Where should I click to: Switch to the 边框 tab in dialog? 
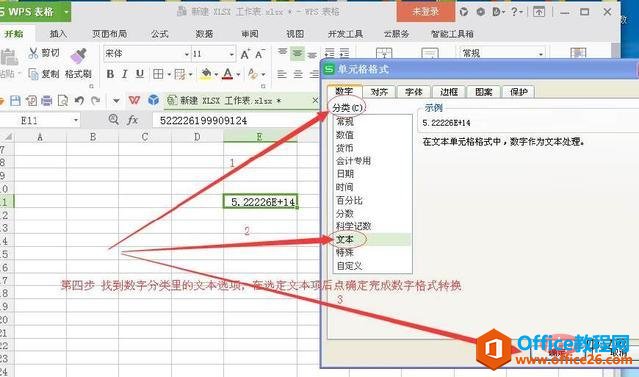pyautogui.click(x=449, y=92)
